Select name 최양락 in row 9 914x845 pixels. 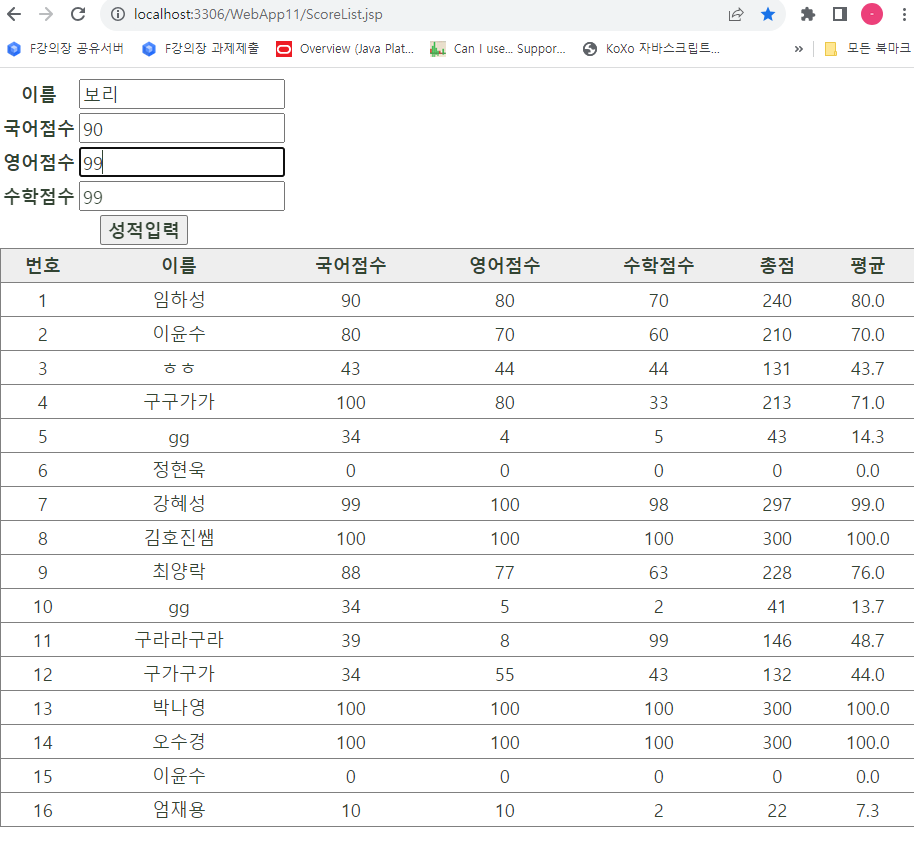(179, 572)
